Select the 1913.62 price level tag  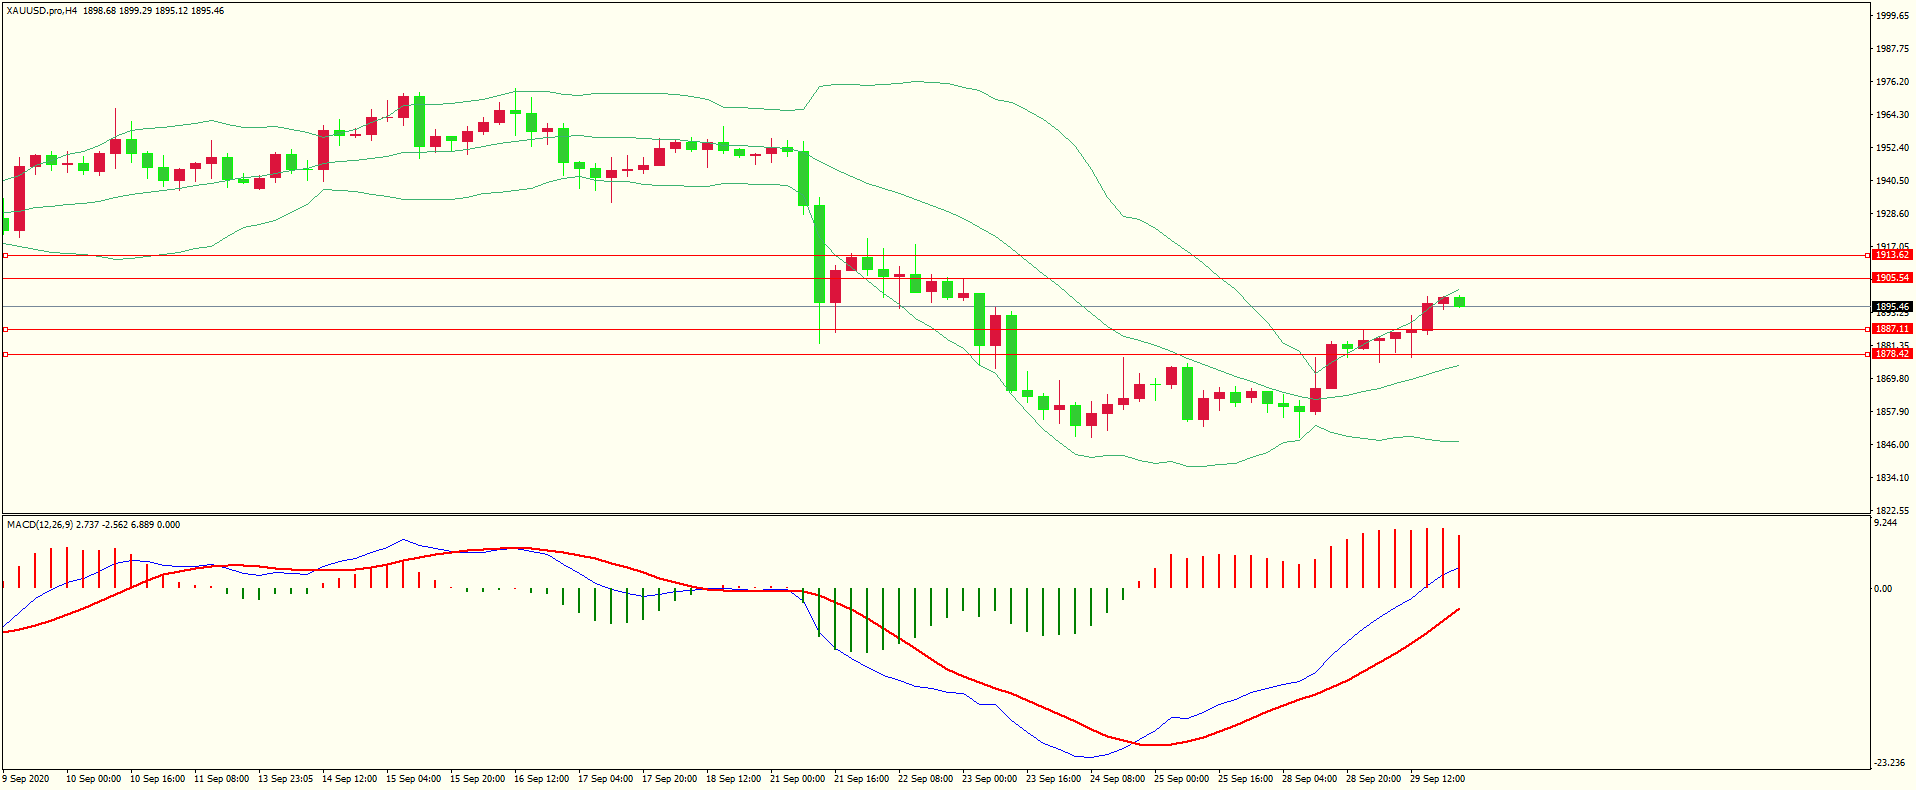click(1892, 255)
